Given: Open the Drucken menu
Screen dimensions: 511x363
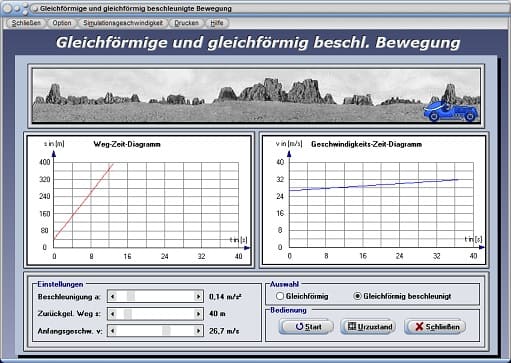Looking at the screenshot, I should click(186, 23).
